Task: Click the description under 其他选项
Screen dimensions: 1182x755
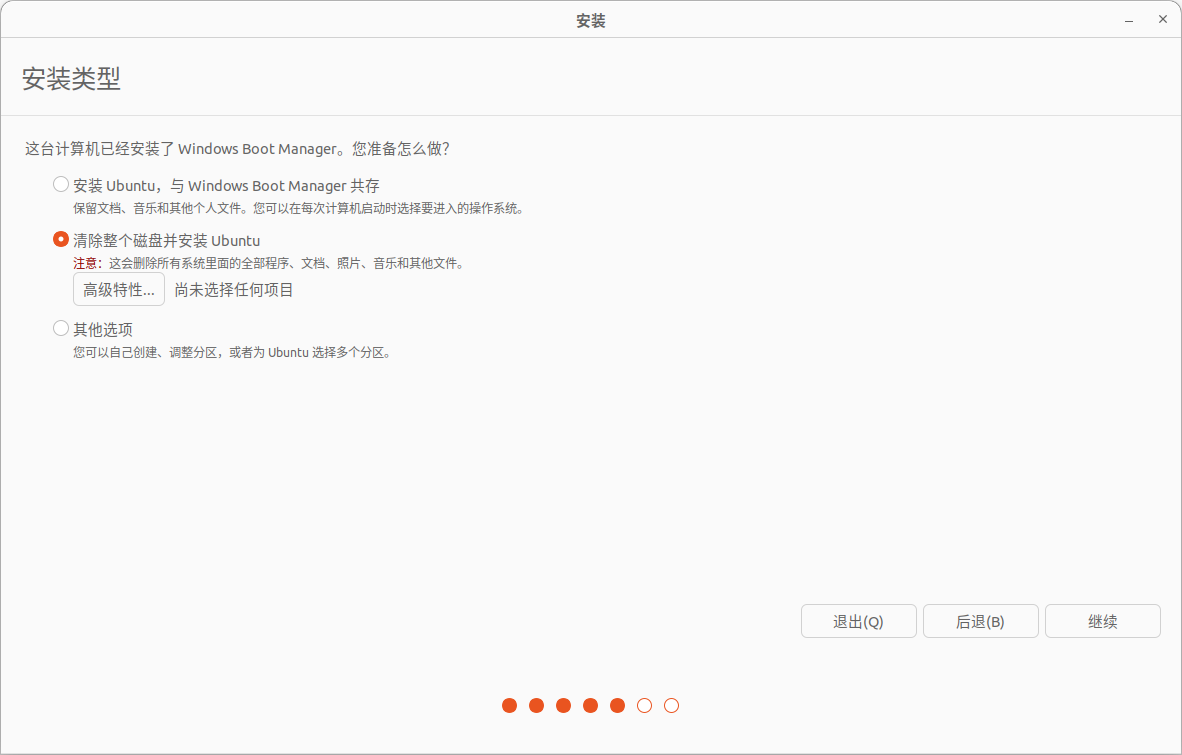Action: point(232,352)
